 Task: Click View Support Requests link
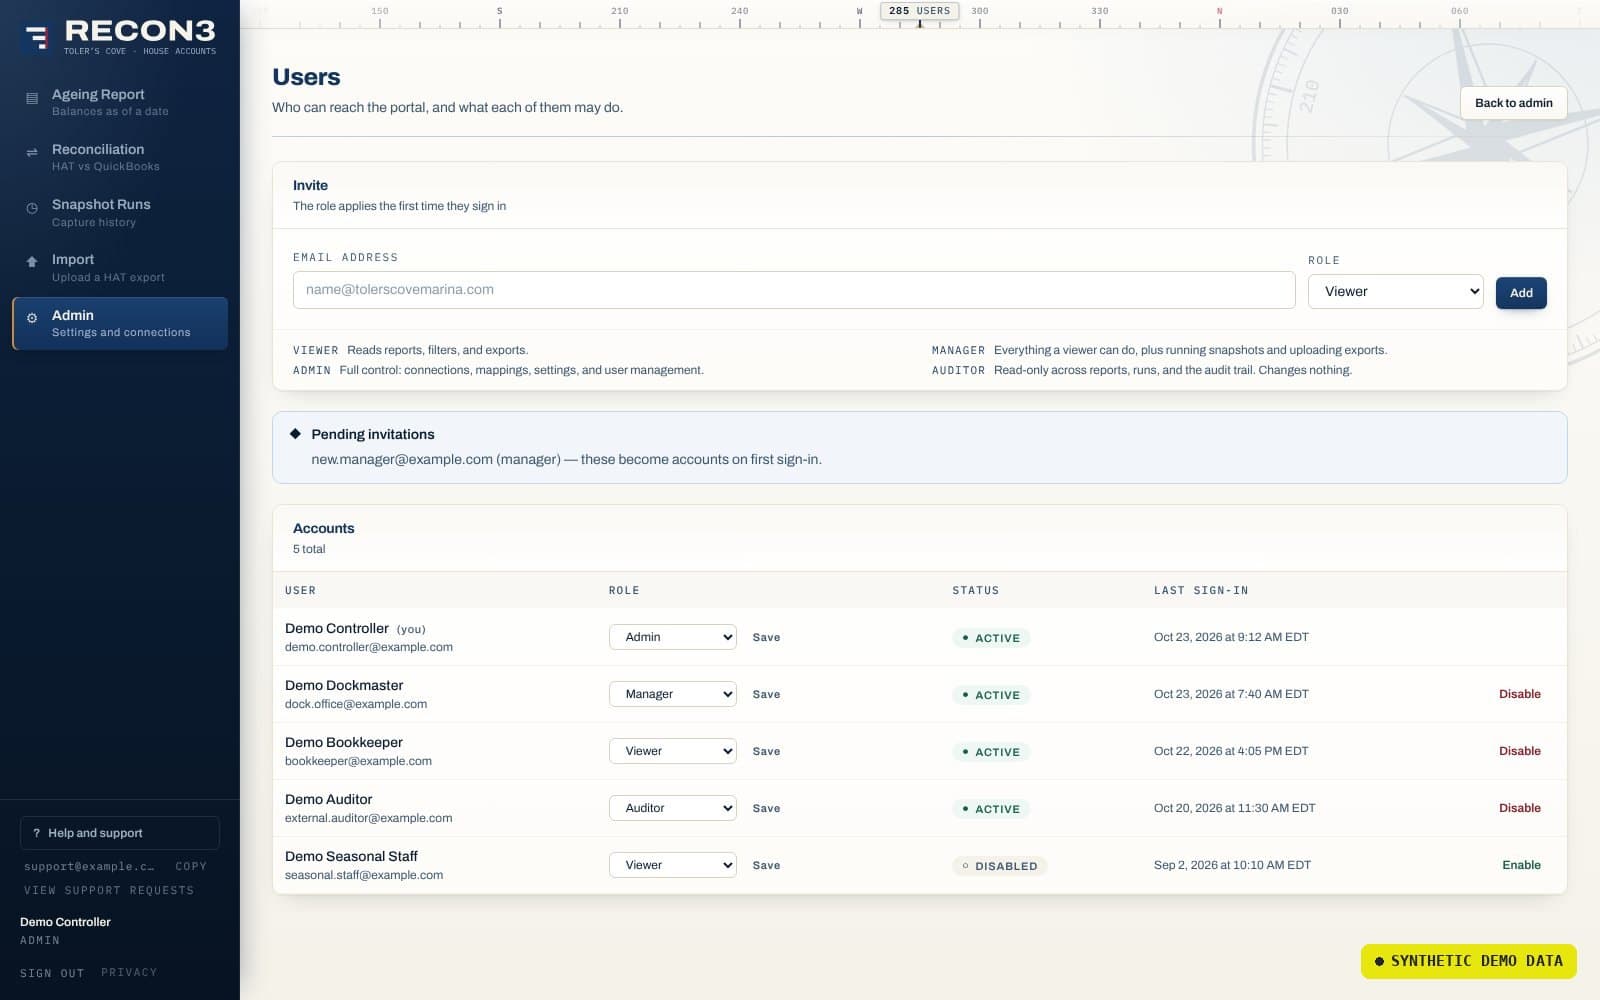point(109,890)
